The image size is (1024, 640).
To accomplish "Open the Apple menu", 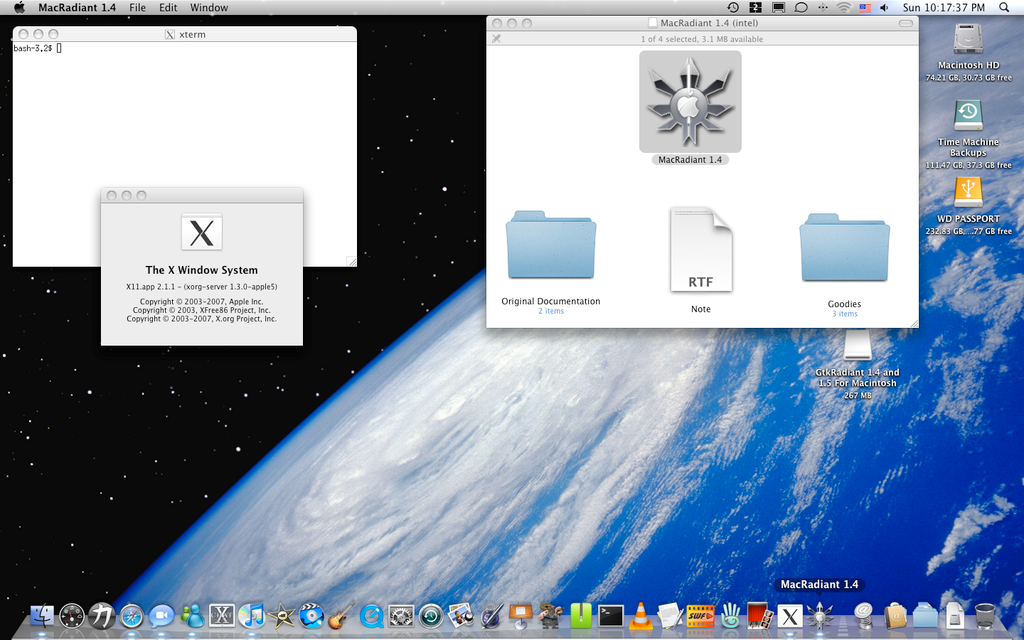I will (19, 8).
